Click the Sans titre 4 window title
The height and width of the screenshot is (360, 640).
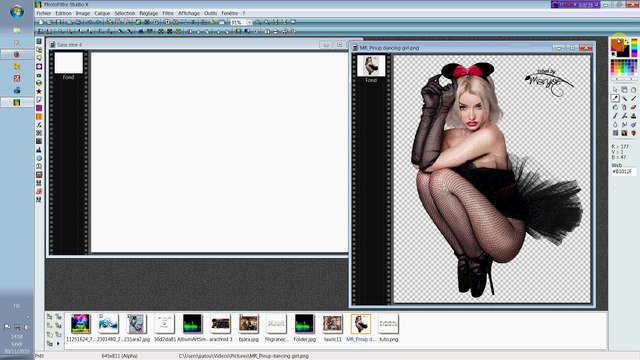tap(69, 44)
